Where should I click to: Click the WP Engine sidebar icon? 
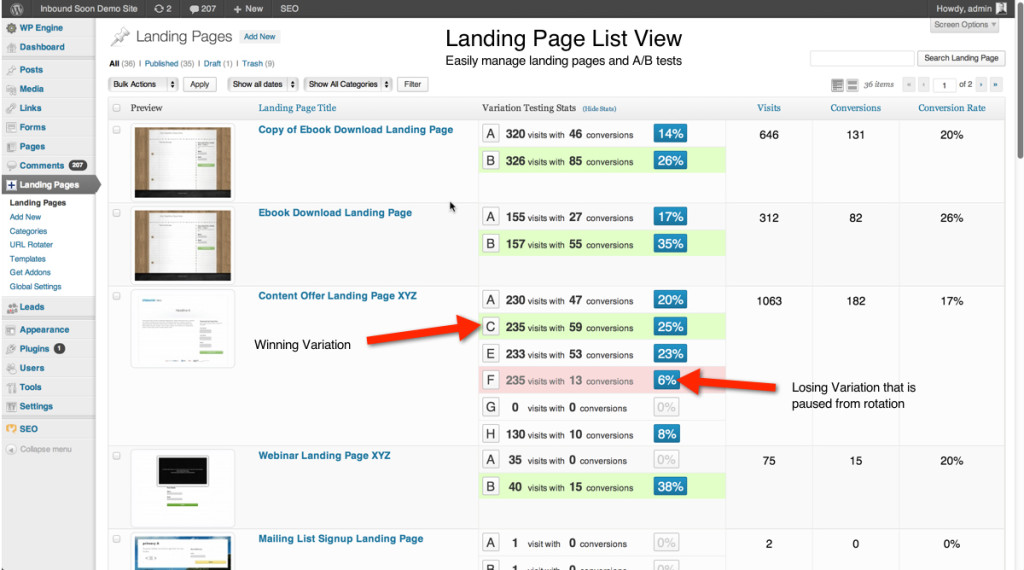tap(11, 28)
